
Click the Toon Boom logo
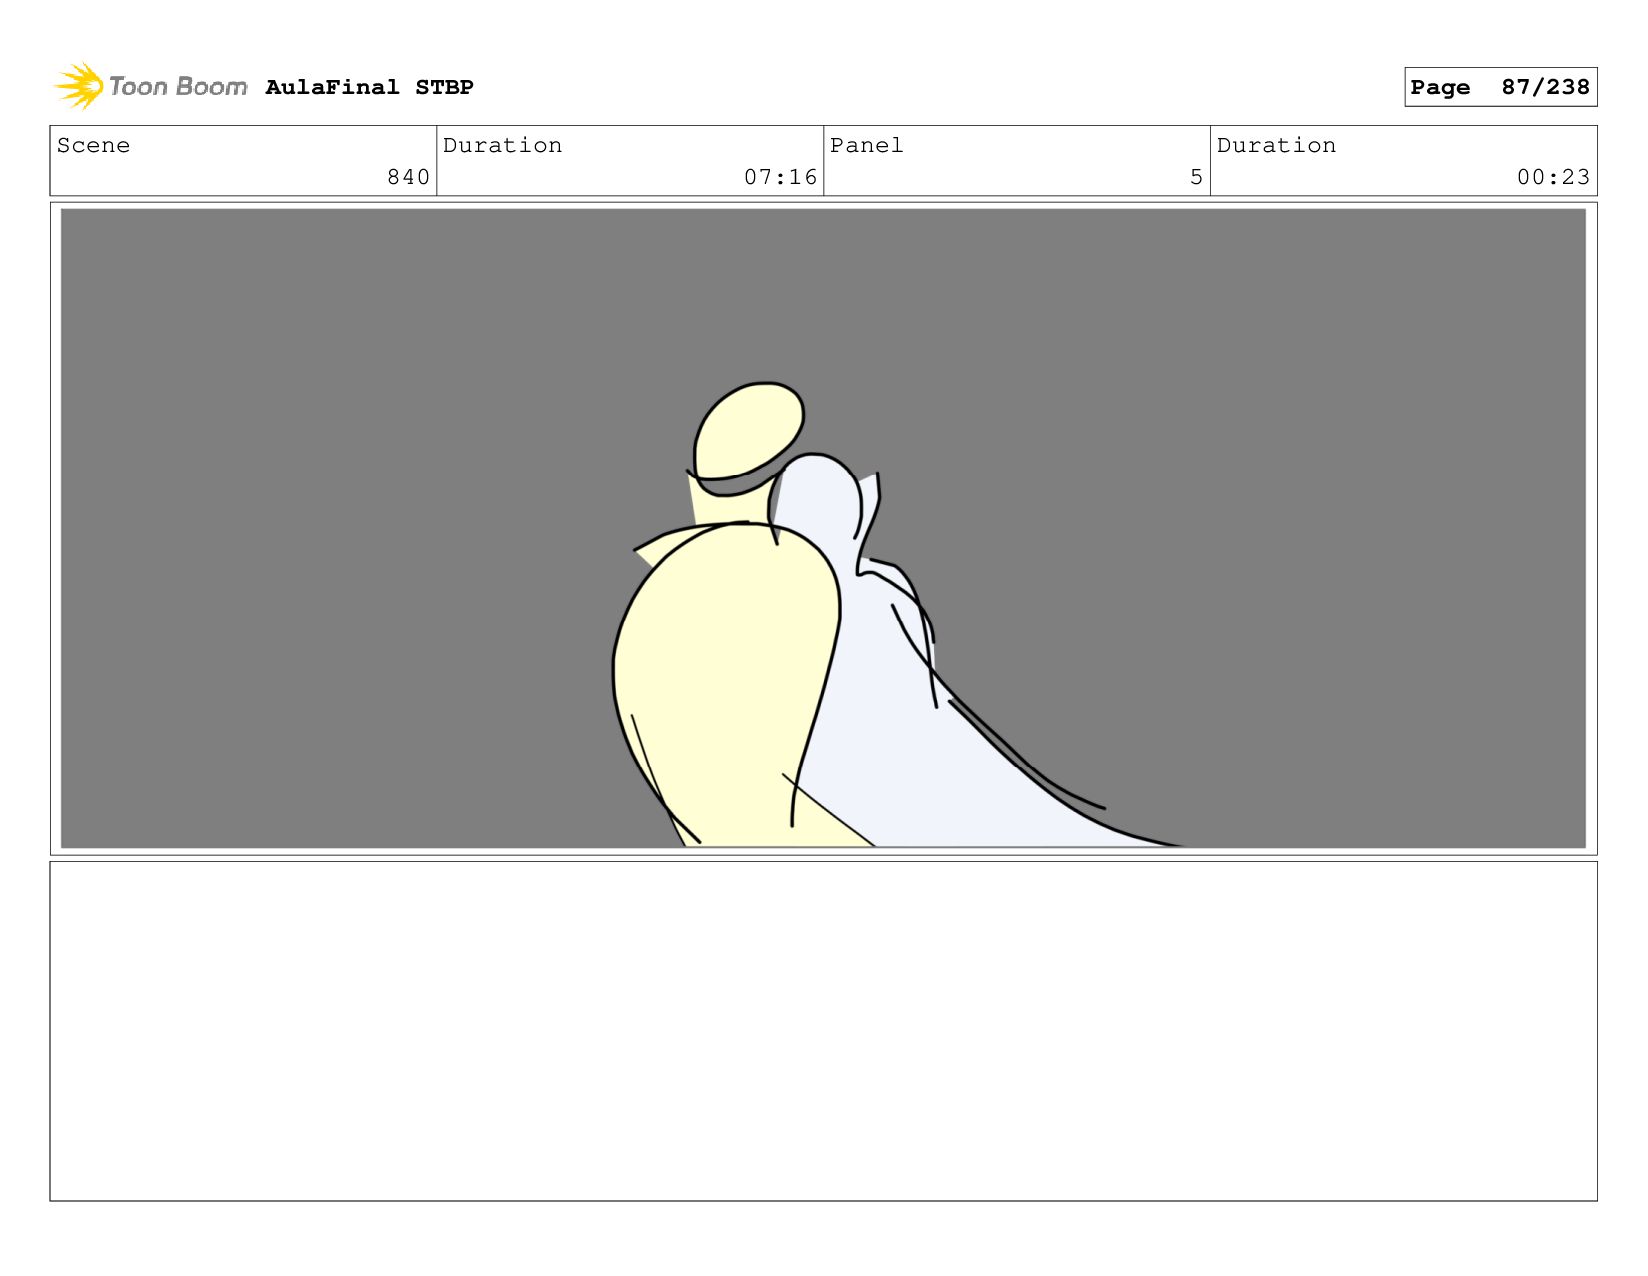(x=150, y=86)
